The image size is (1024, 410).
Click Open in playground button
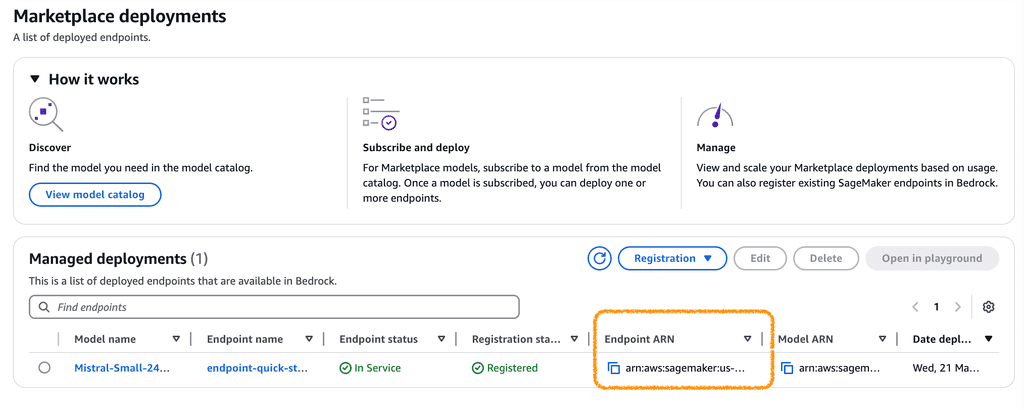pyautogui.click(x=932, y=259)
